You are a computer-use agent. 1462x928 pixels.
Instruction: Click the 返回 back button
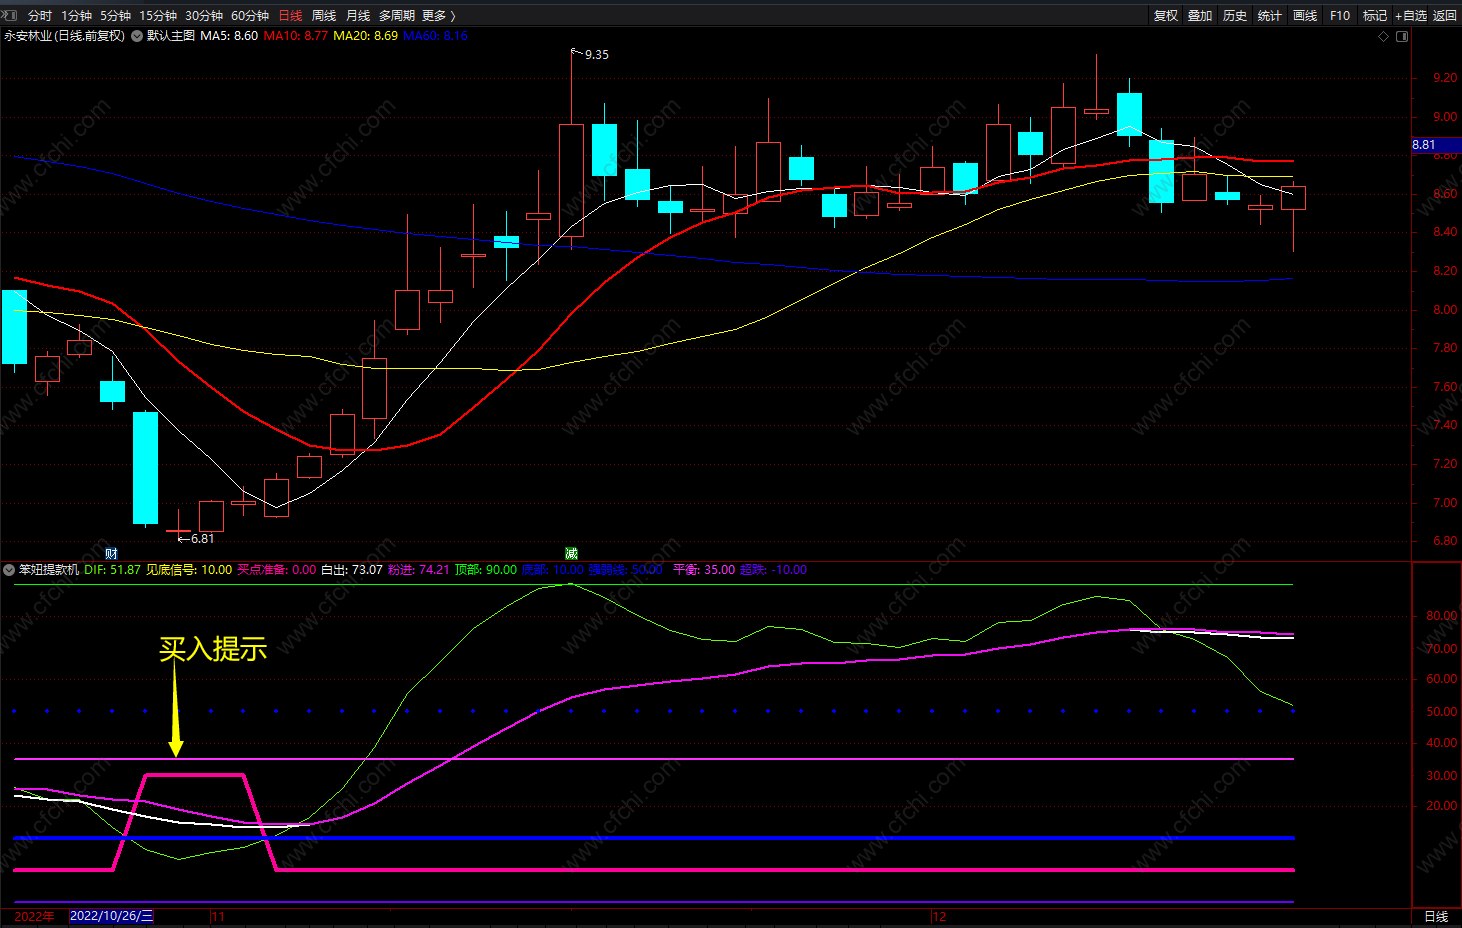1445,16
